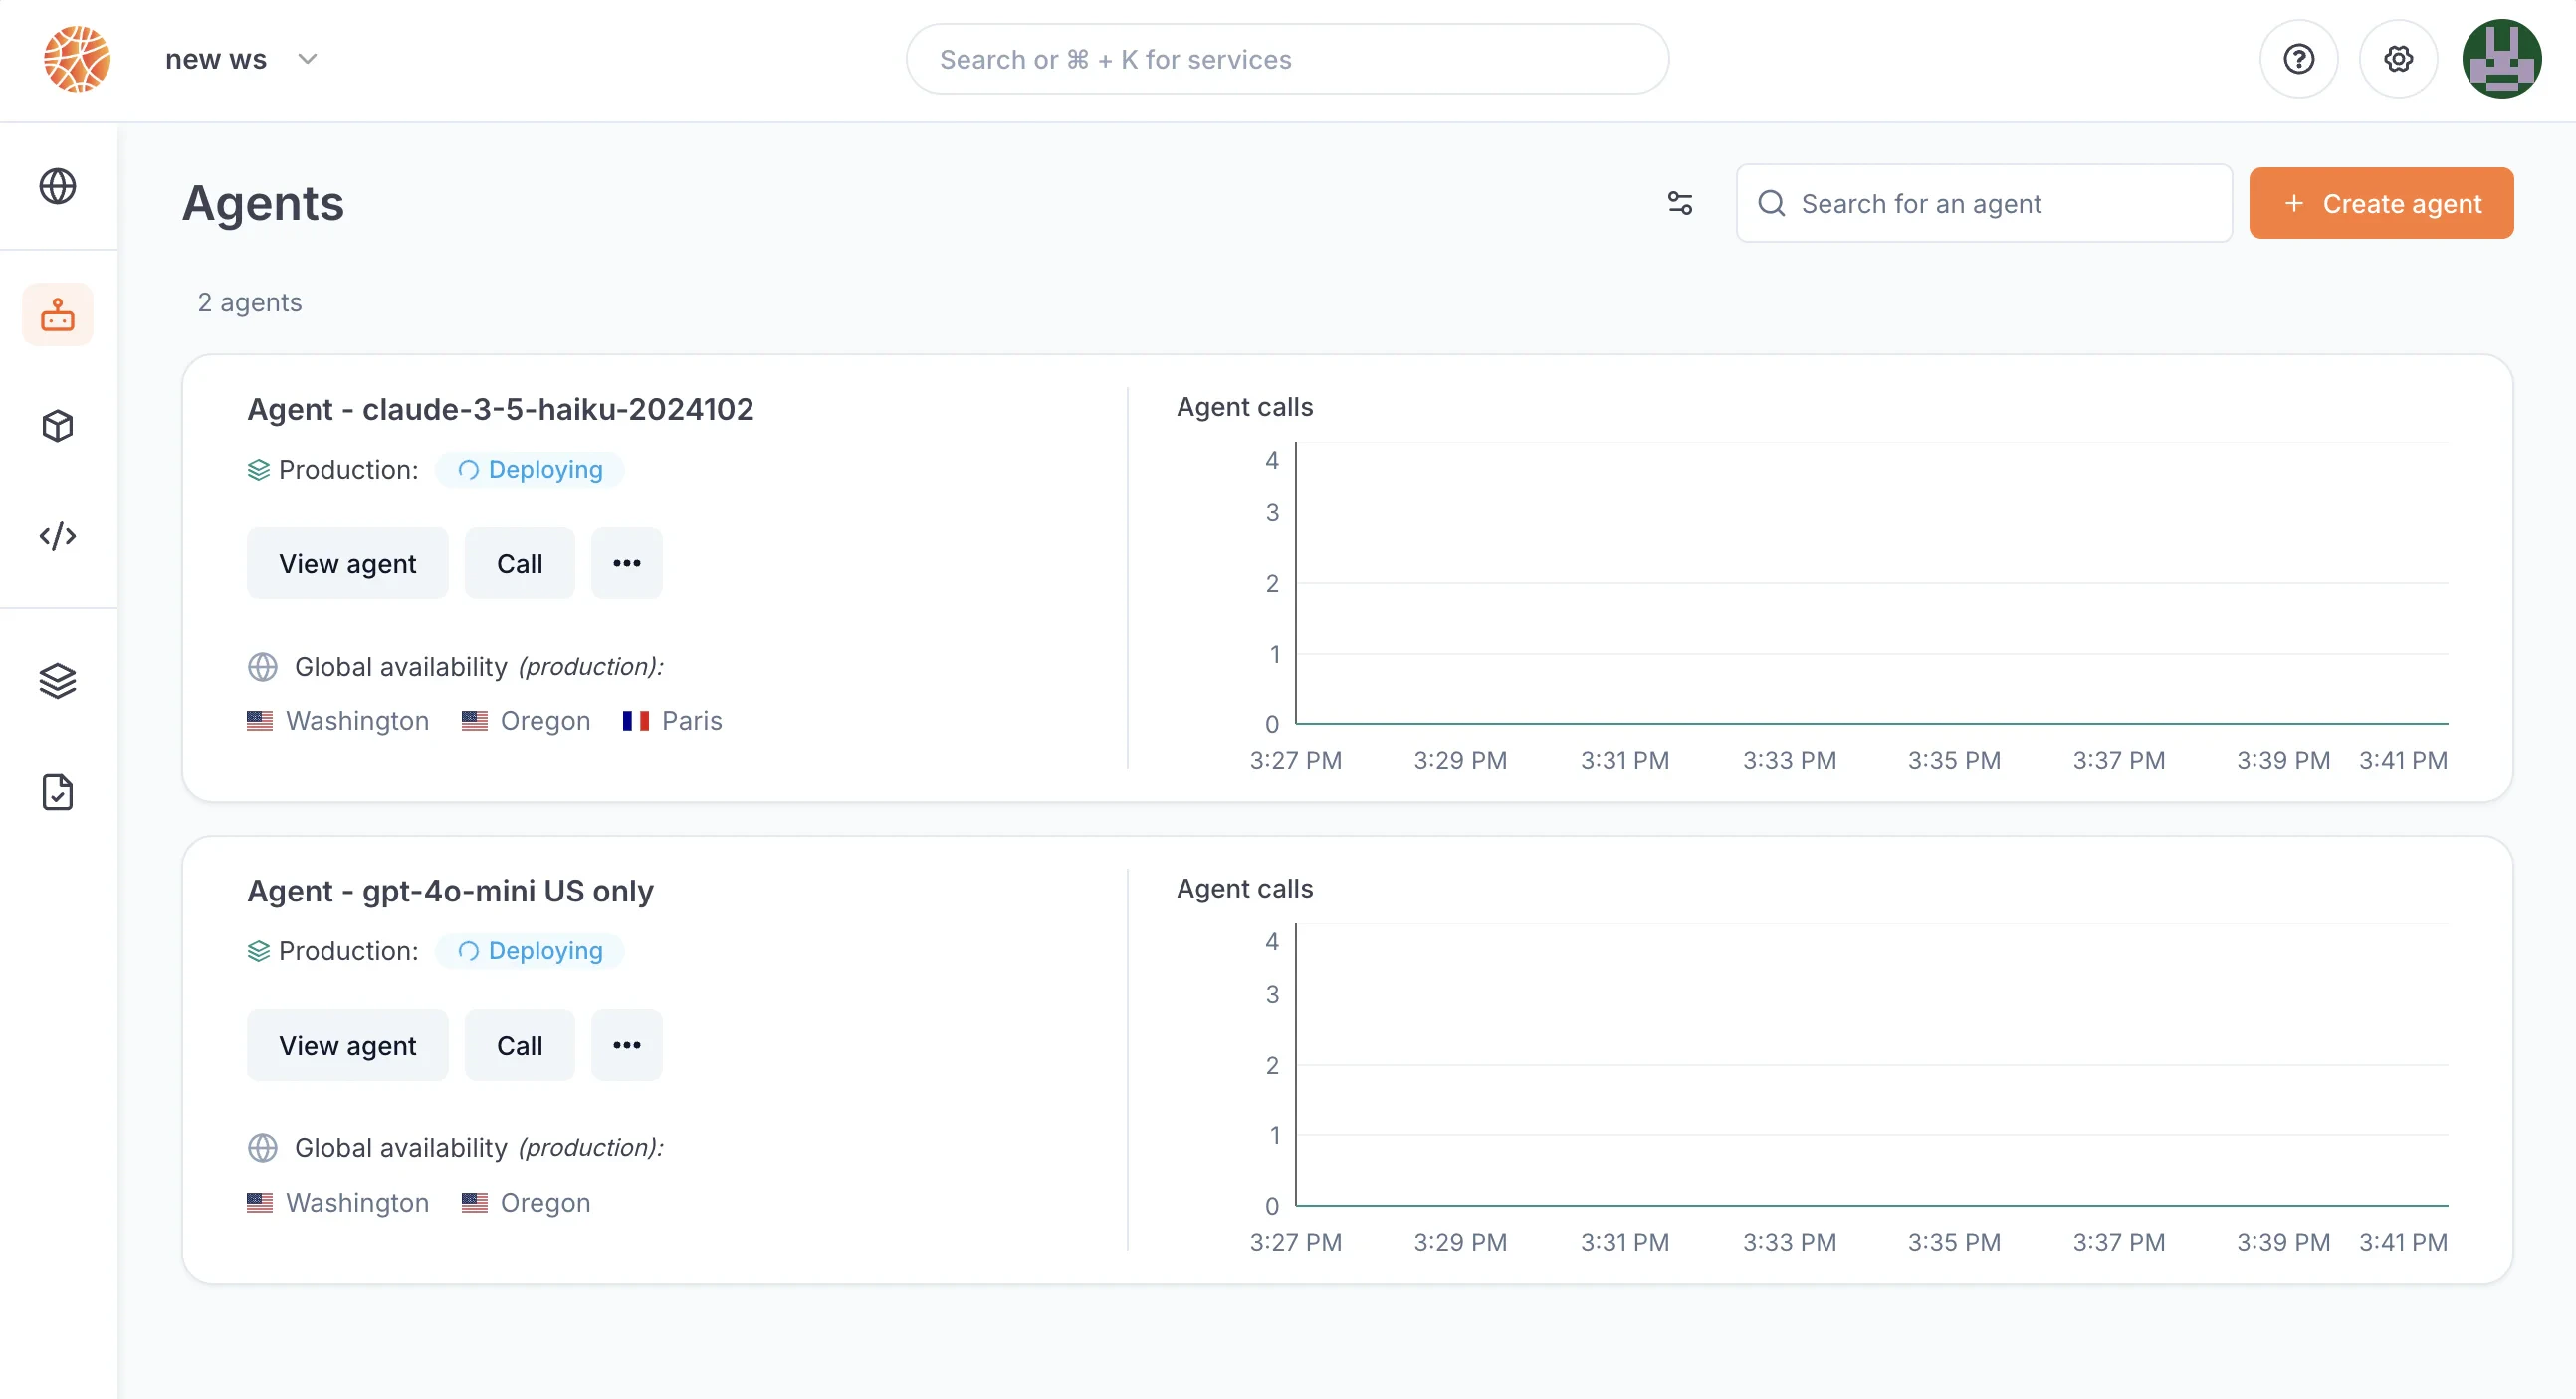Select the globe icon in the sidebar

[x=57, y=186]
